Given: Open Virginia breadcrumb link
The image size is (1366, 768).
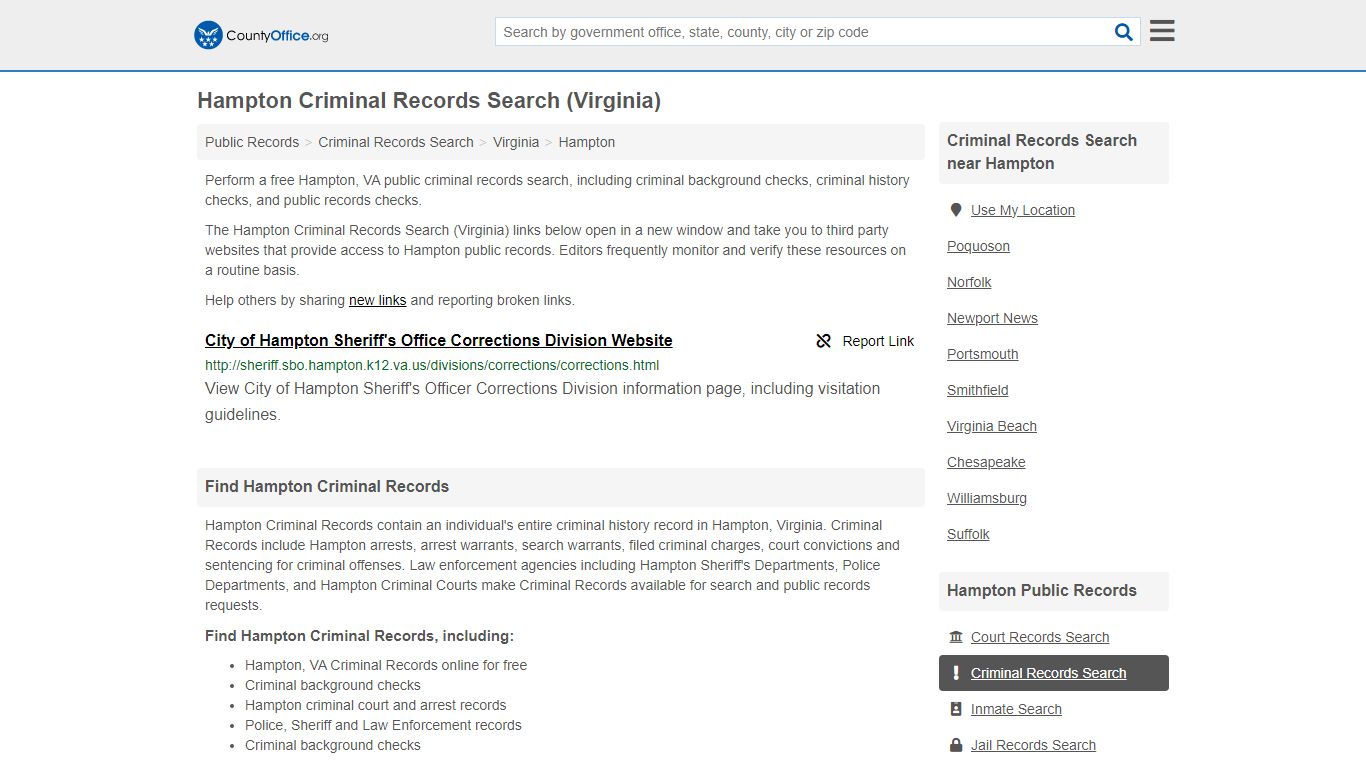Looking at the screenshot, I should (x=516, y=142).
